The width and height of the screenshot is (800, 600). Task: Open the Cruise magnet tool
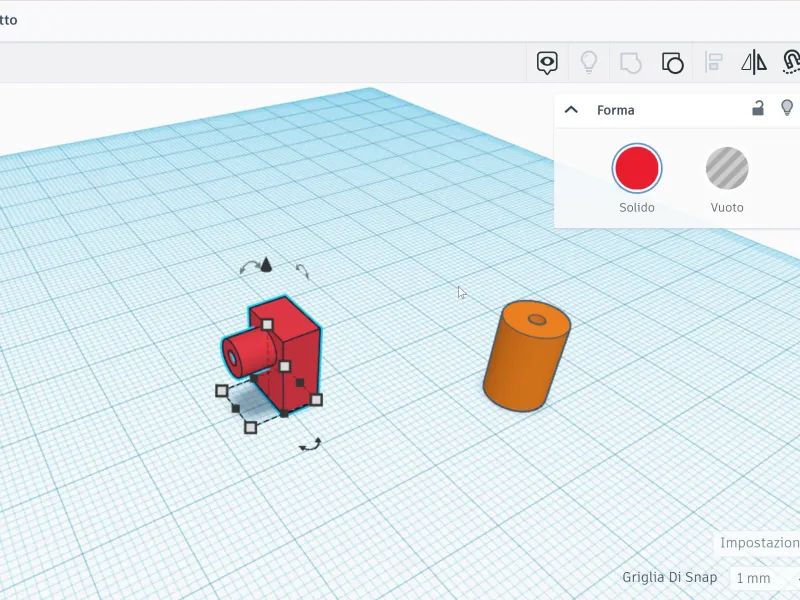coord(791,62)
